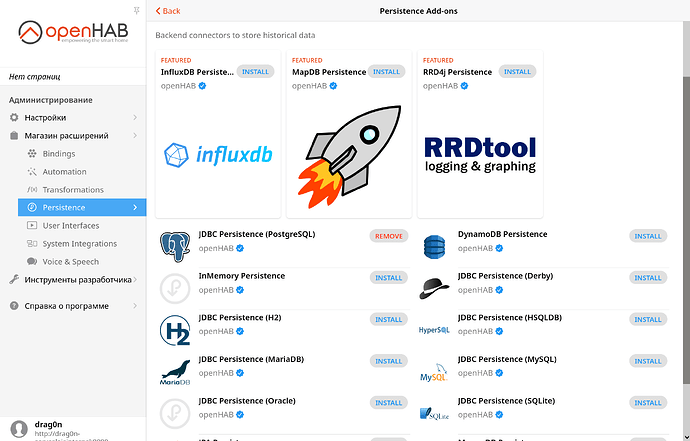This screenshot has height=441, width=690.
Task: Click the System Integrations icon
Action: click(x=32, y=243)
